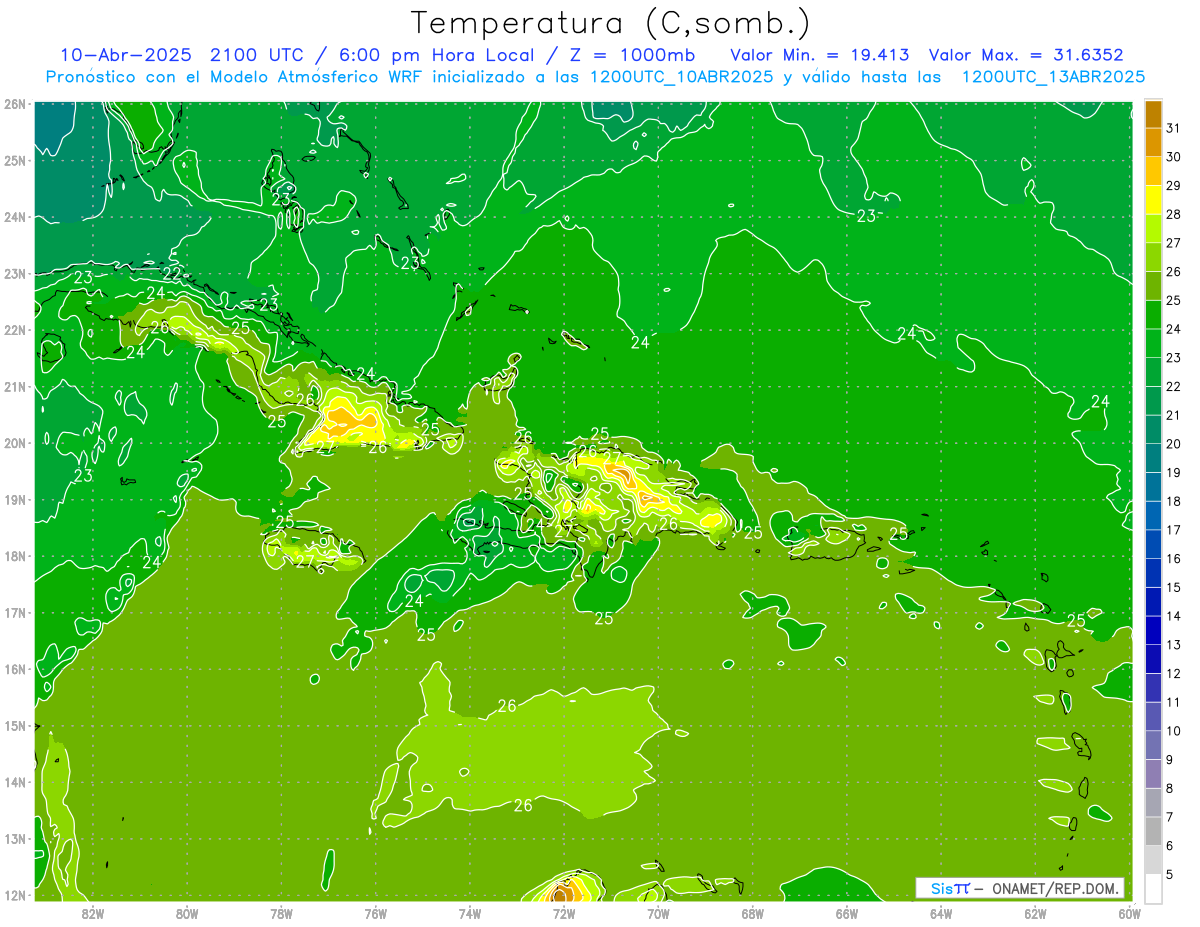Click the latitude axis label "22N"
Image resolution: width=1200 pixels, height=927 pixels.
[x=15, y=330]
